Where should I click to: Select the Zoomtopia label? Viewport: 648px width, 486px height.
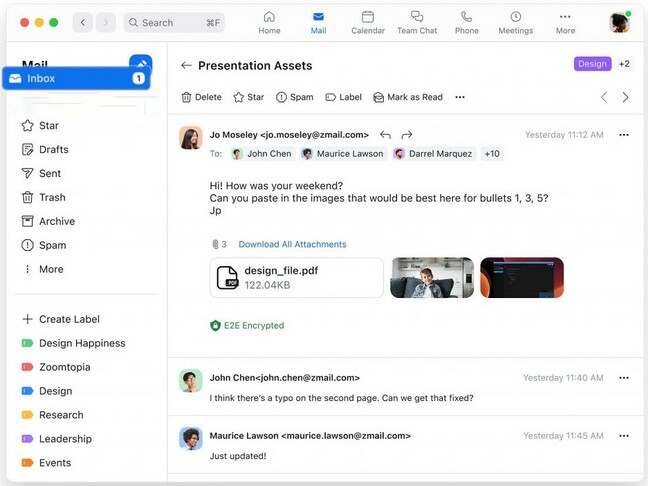56,367
